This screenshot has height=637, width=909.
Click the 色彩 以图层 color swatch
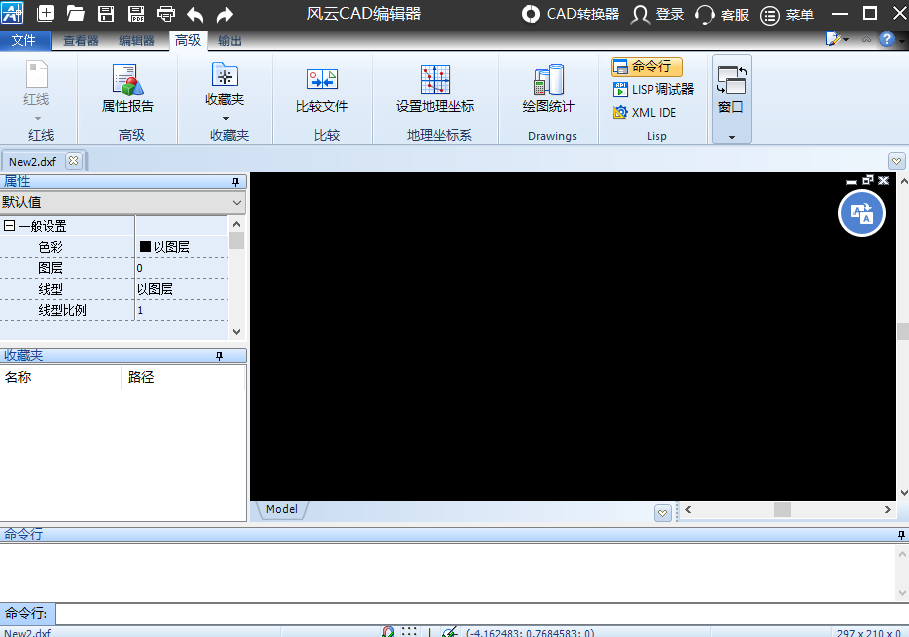(x=146, y=247)
